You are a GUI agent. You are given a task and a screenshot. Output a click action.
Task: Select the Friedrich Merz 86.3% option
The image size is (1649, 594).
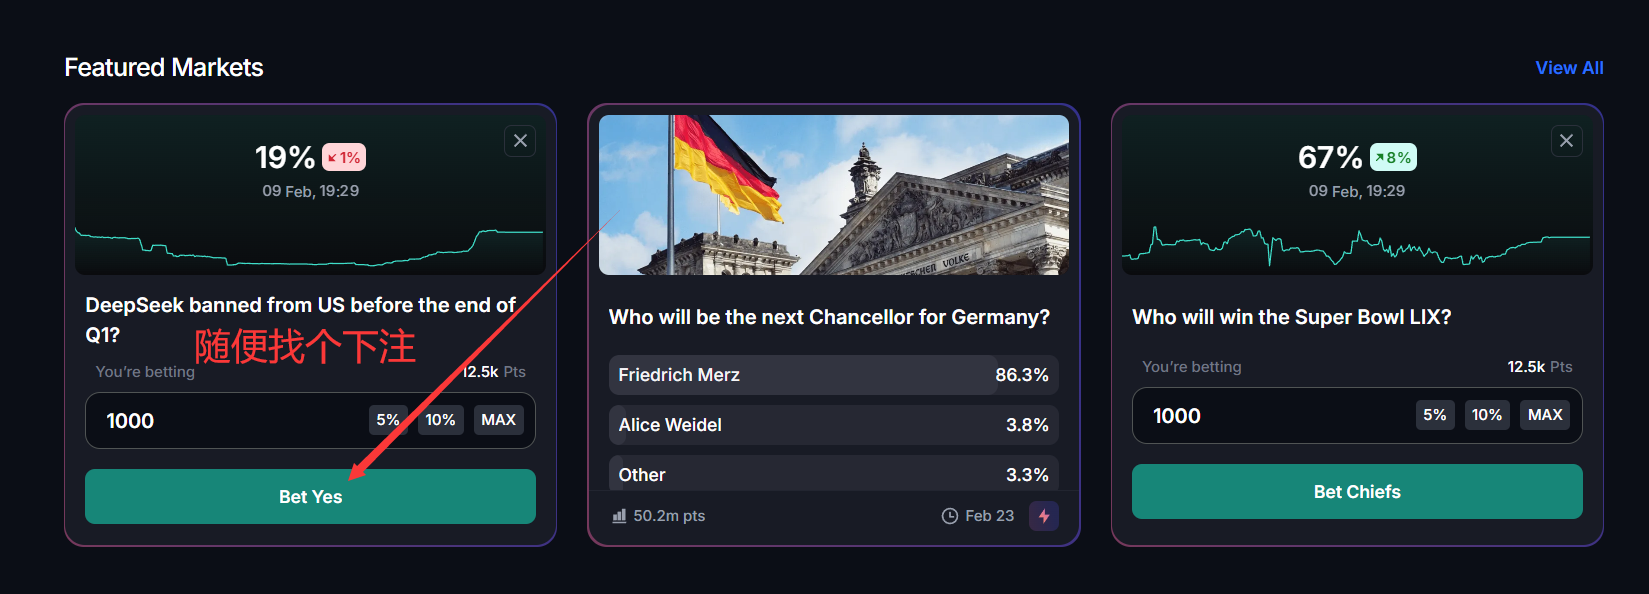(x=833, y=375)
